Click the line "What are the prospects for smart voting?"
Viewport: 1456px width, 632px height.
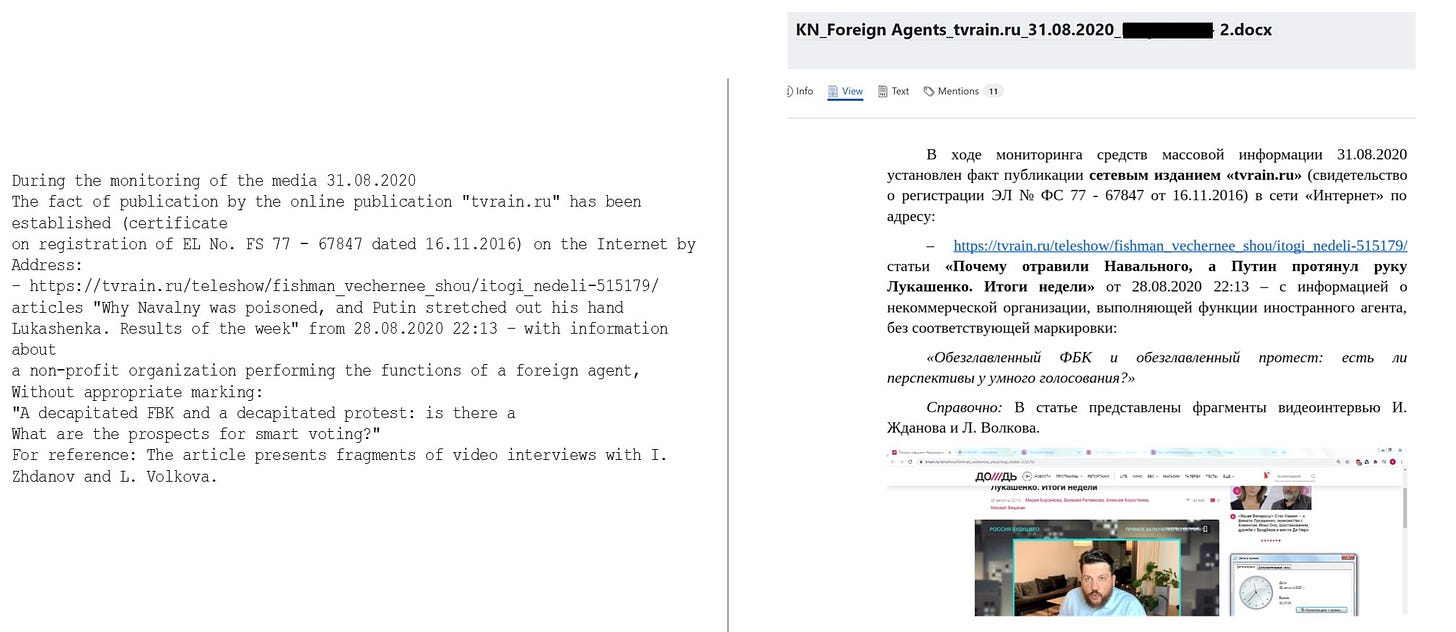pos(196,434)
